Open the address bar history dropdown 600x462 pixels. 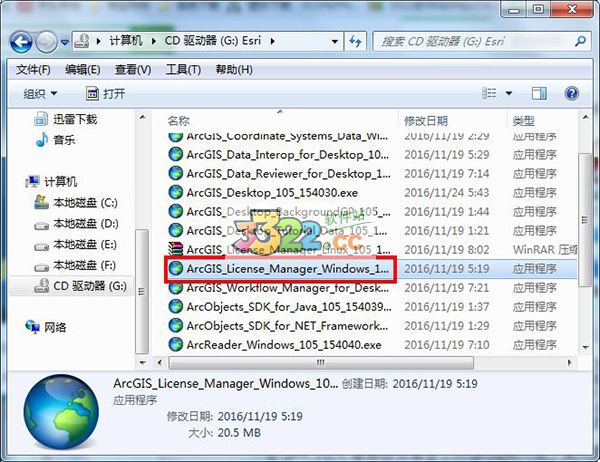coord(334,41)
